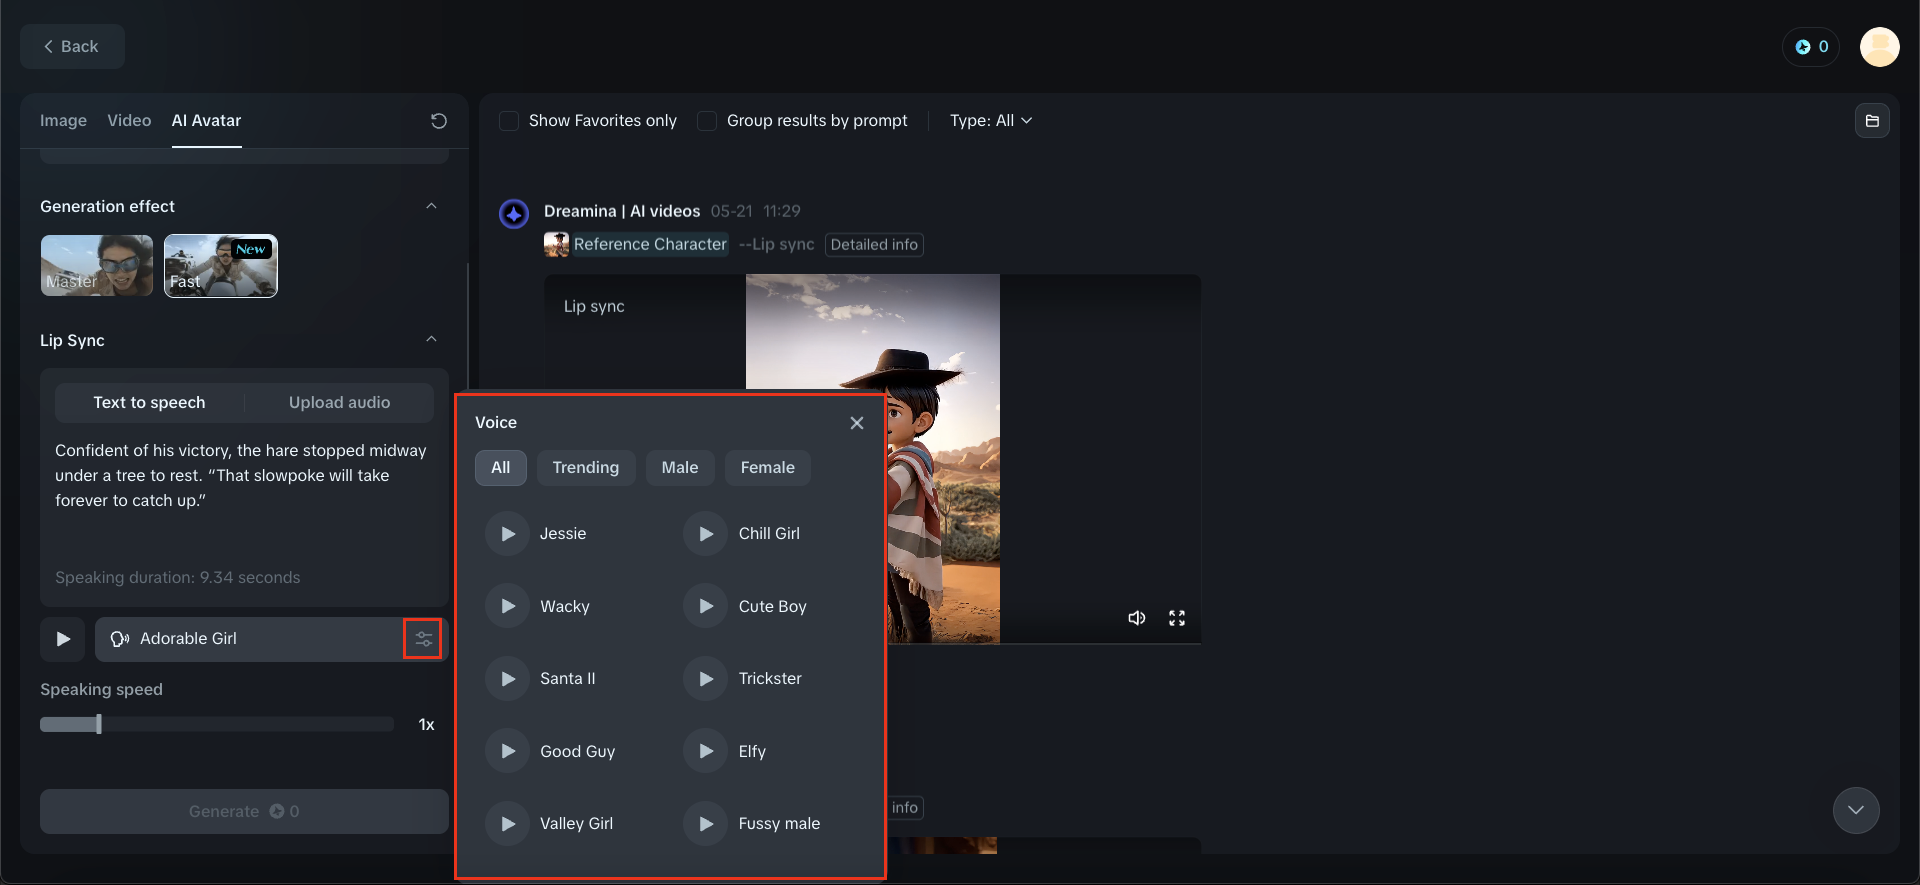
Task: Select the Fast generation effect
Action: (x=221, y=266)
